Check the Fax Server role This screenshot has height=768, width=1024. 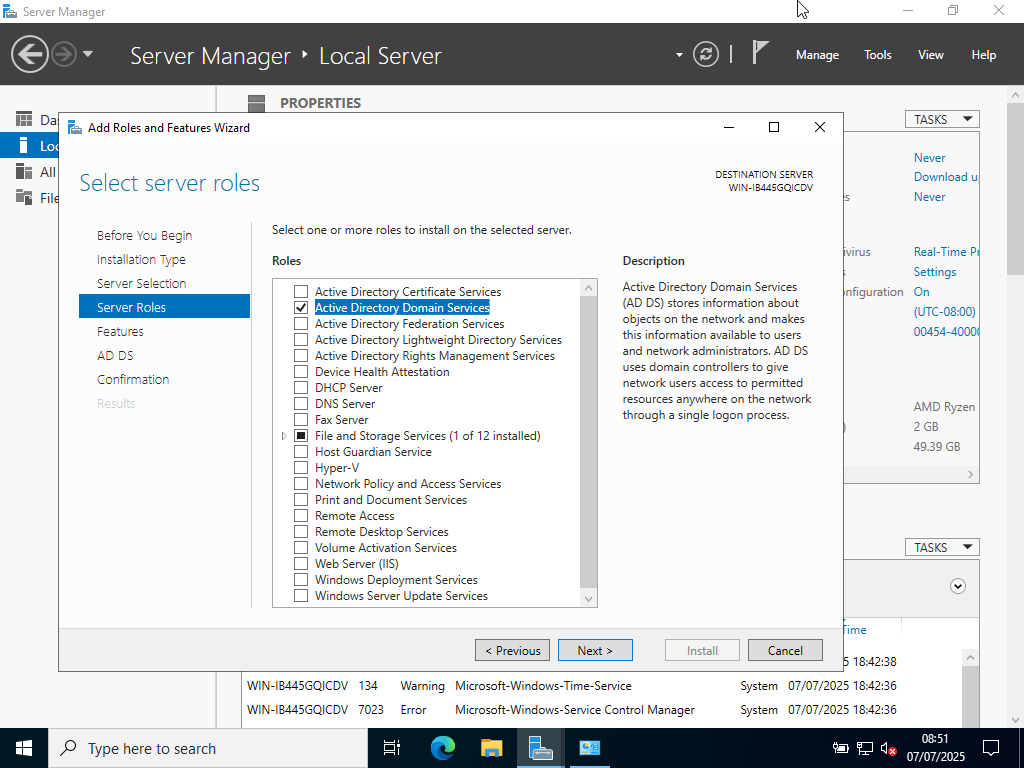tap(301, 419)
